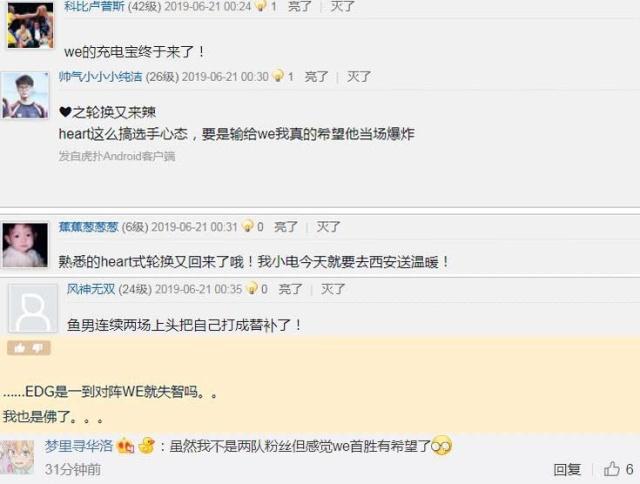
Task: Click the duck badge beside 梦里寻华洛
Action: (x=146, y=446)
